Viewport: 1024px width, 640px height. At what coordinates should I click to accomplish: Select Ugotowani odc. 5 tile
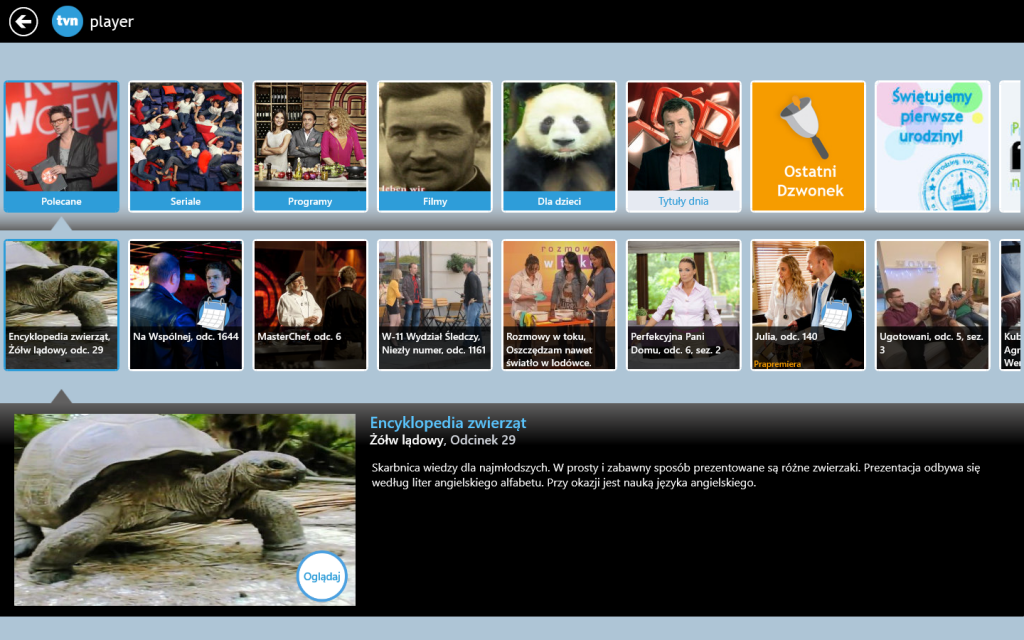click(x=933, y=305)
